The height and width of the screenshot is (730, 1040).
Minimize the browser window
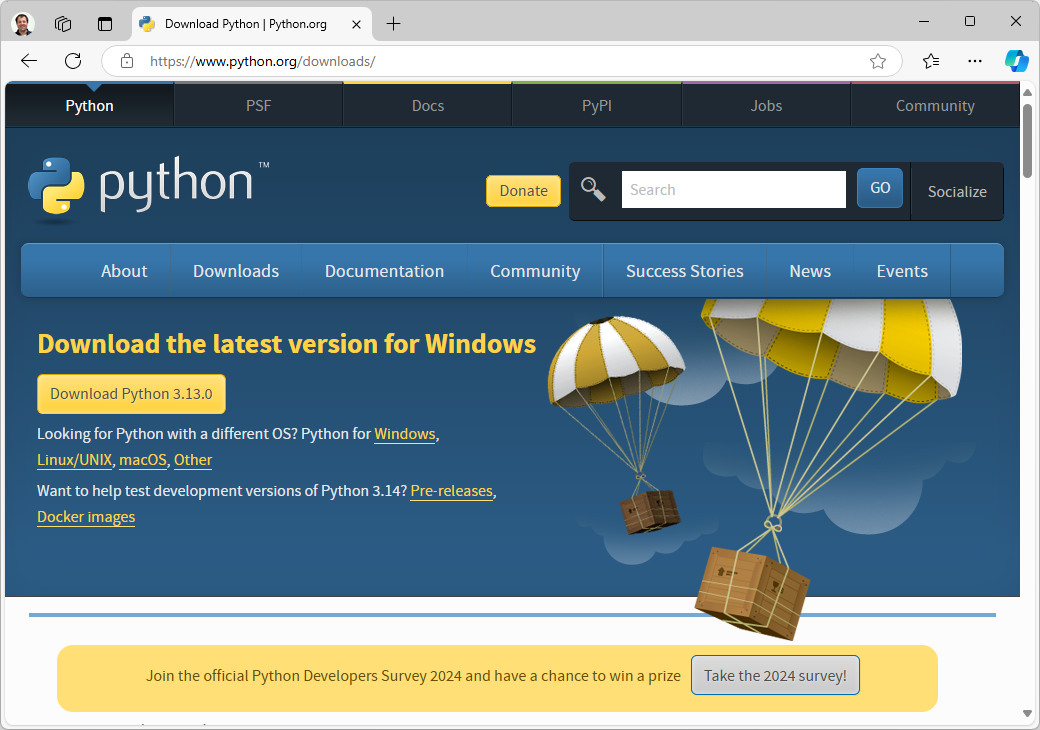tap(924, 22)
